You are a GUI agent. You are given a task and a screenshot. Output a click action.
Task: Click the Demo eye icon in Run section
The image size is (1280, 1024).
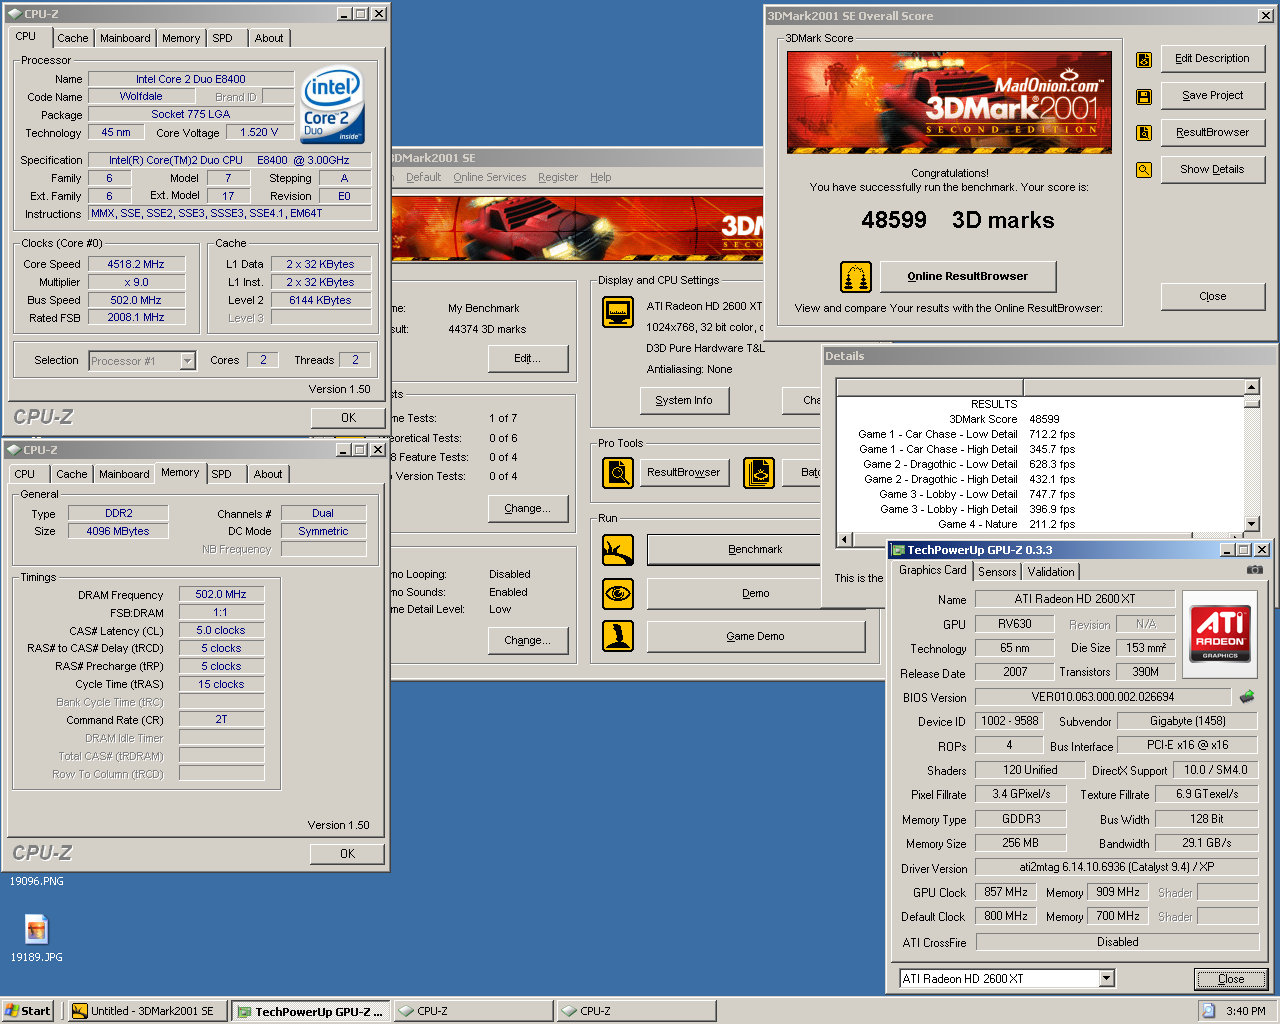click(618, 594)
